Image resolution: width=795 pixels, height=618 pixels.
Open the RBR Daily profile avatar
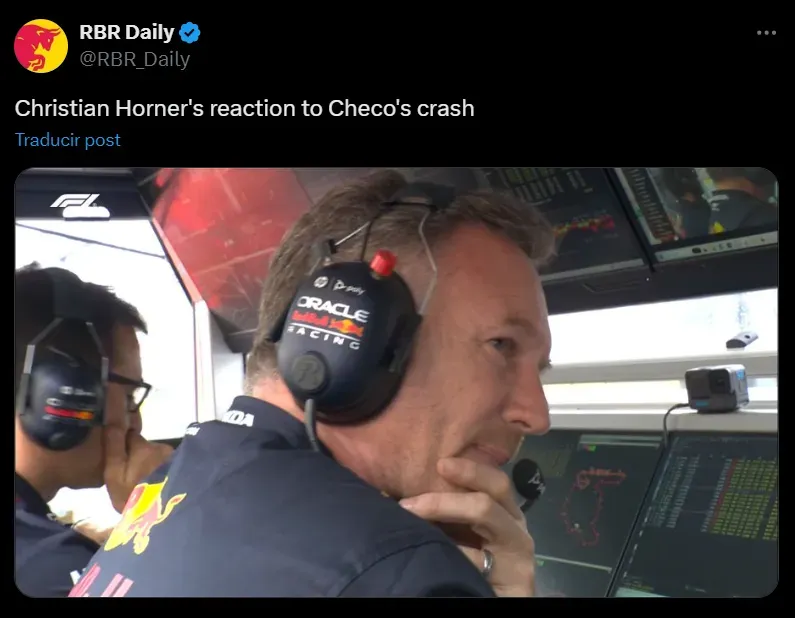(x=41, y=46)
